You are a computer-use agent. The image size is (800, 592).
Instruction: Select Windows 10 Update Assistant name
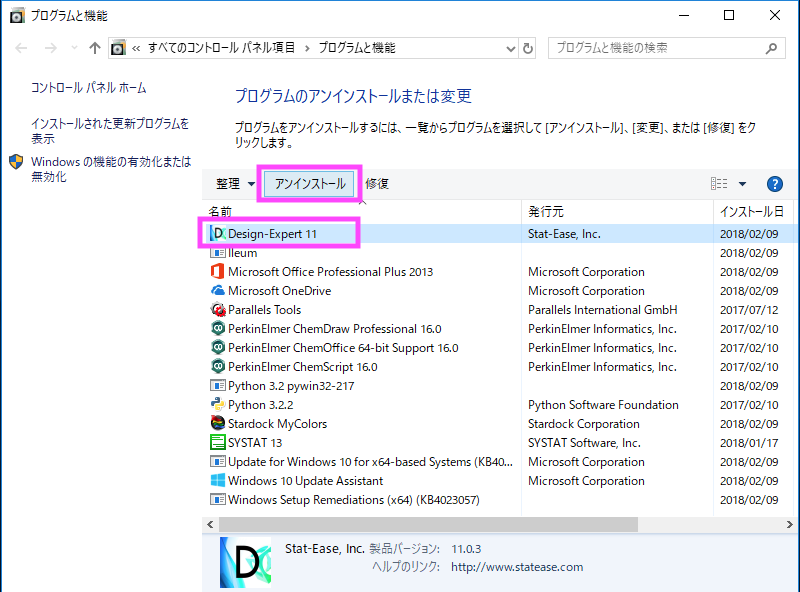click(306, 481)
